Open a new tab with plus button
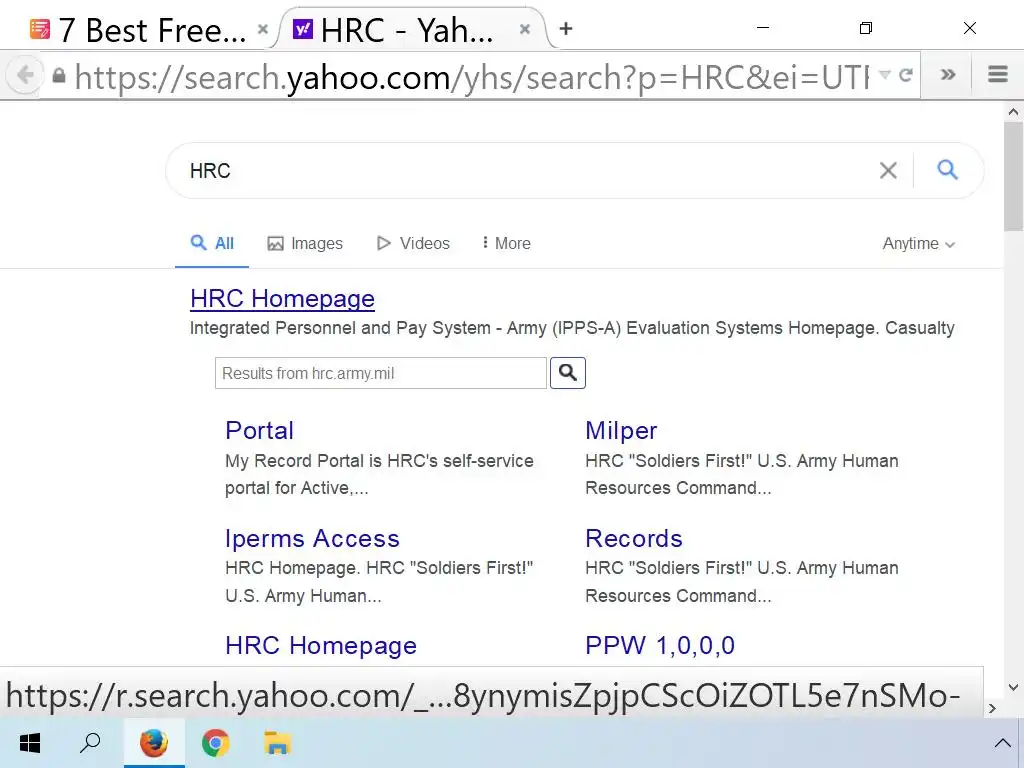 click(566, 29)
